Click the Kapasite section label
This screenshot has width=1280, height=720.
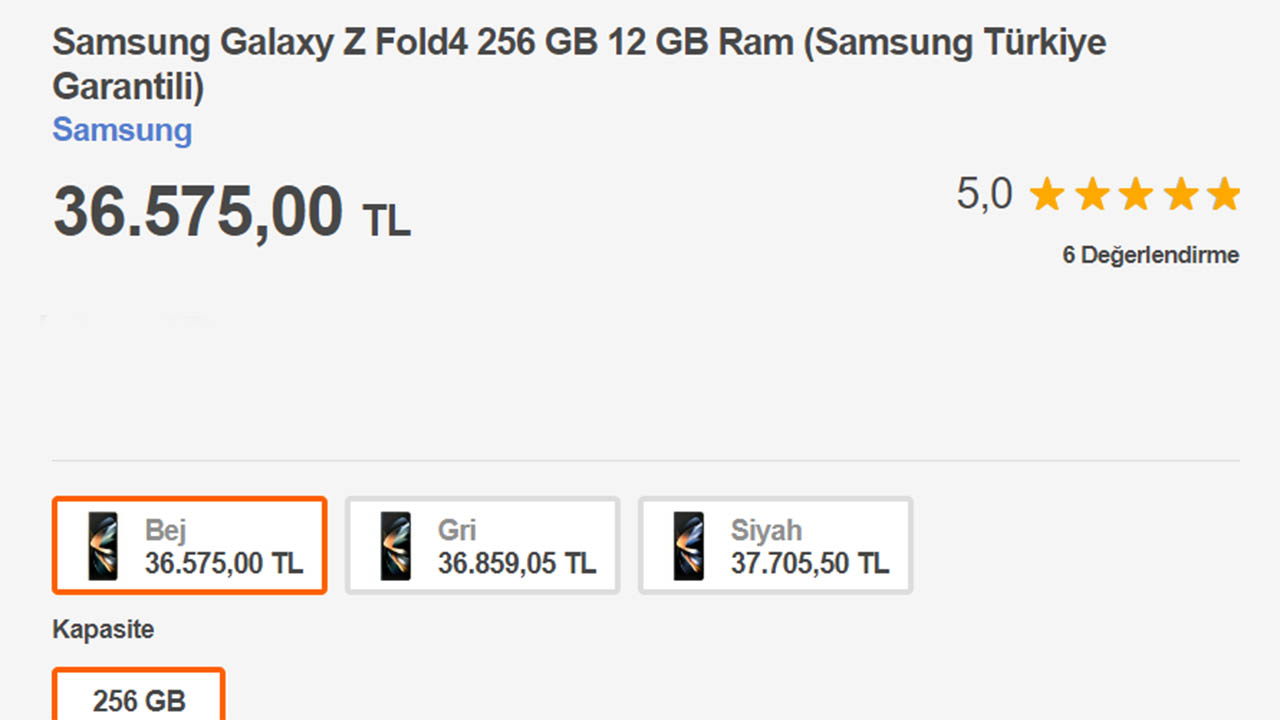103,629
